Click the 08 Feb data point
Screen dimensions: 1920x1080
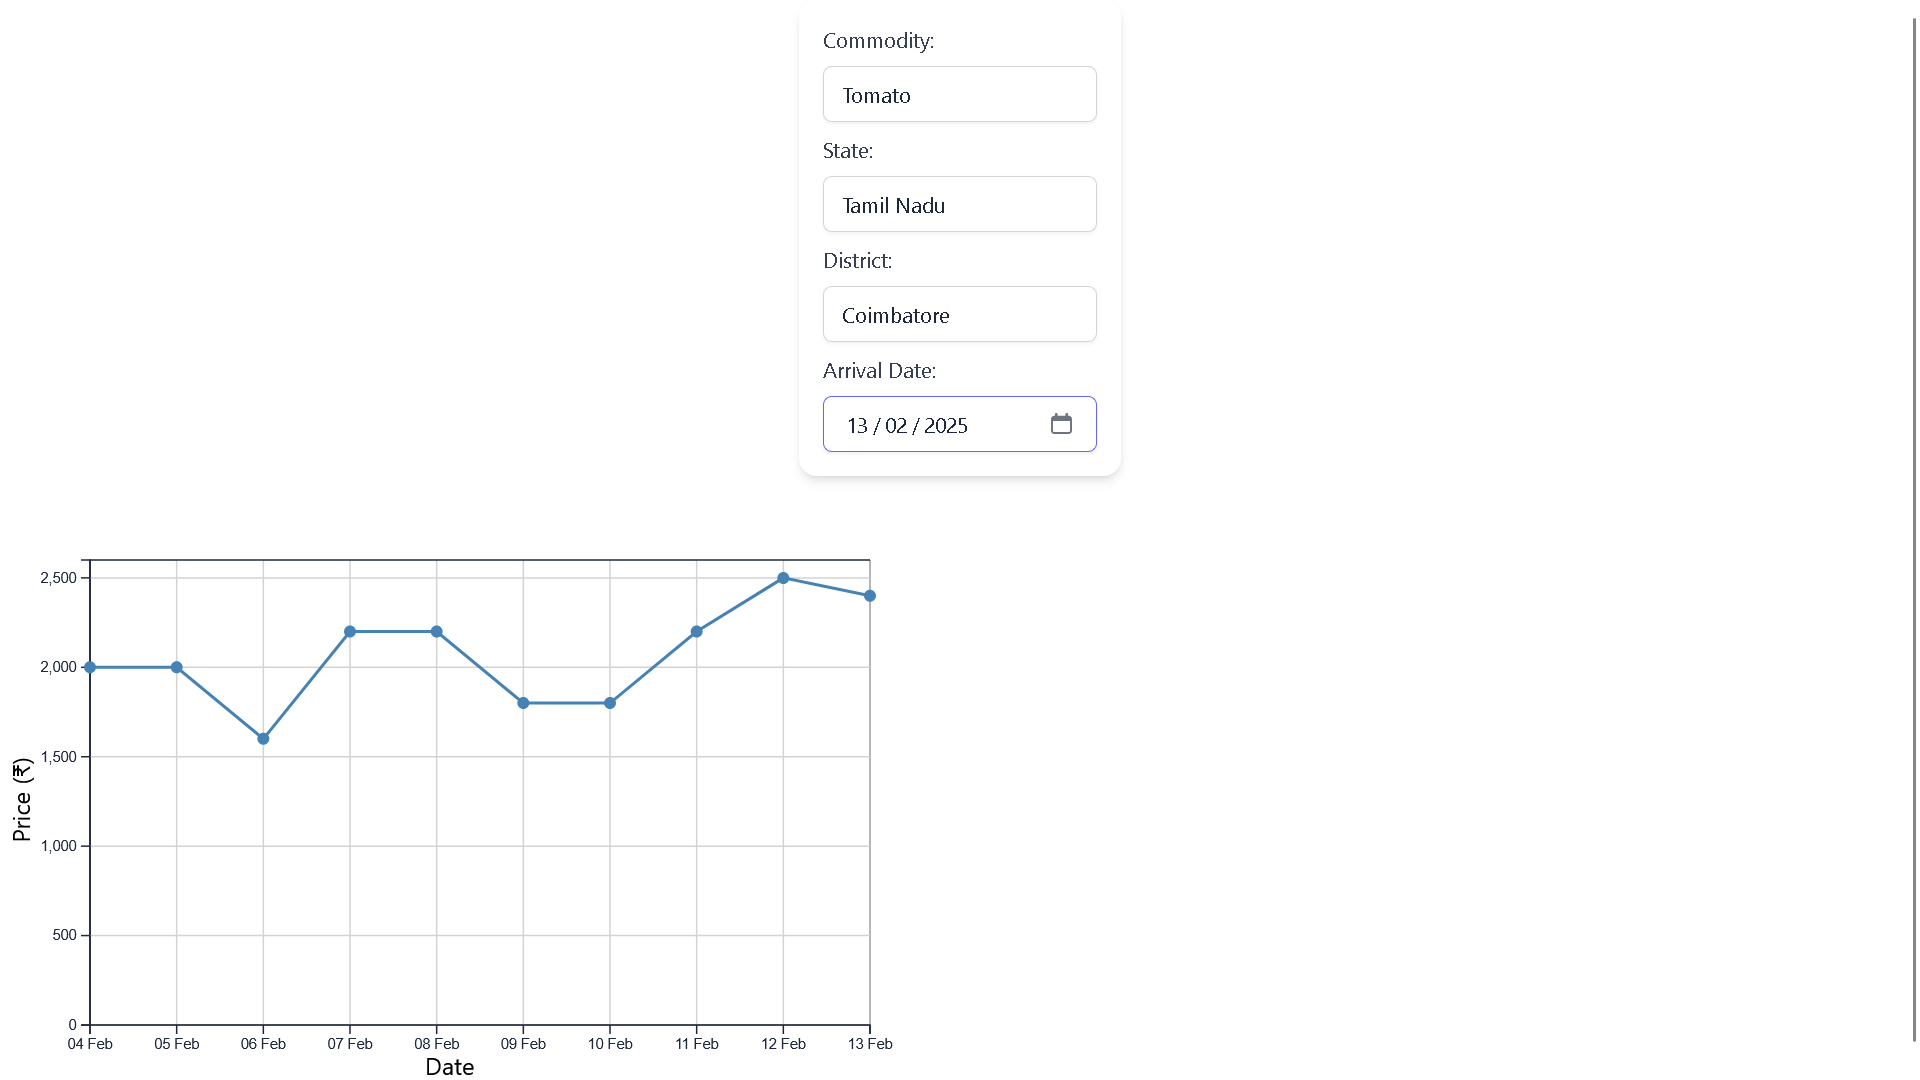(437, 632)
